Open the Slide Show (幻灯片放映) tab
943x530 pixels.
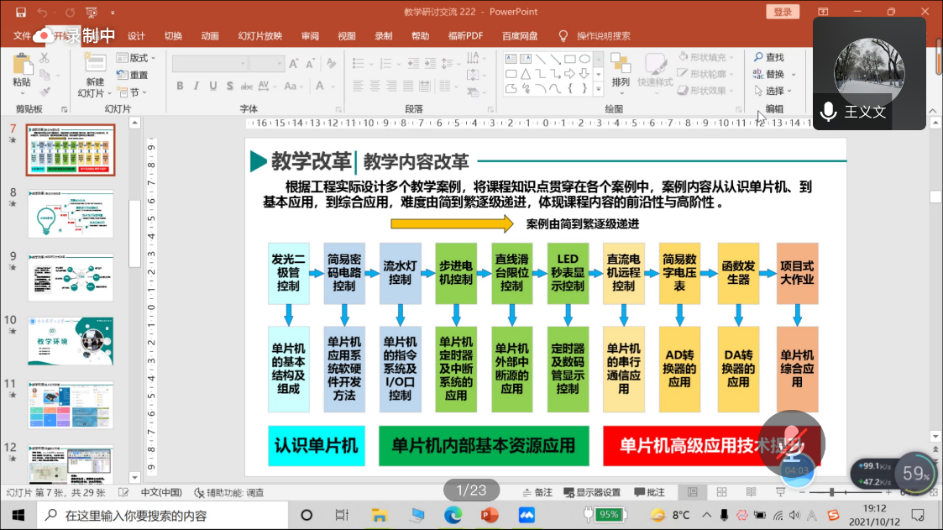click(x=259, y=35)
